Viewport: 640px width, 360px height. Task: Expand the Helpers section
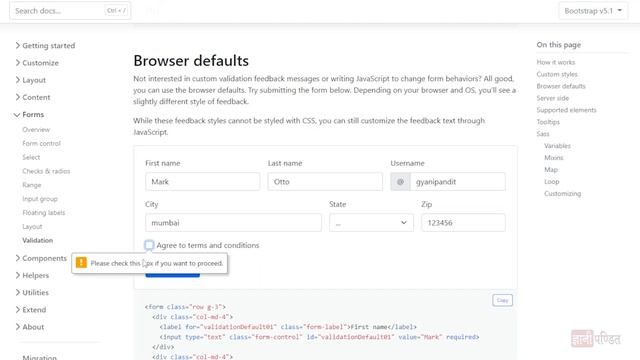pos(32,276)
